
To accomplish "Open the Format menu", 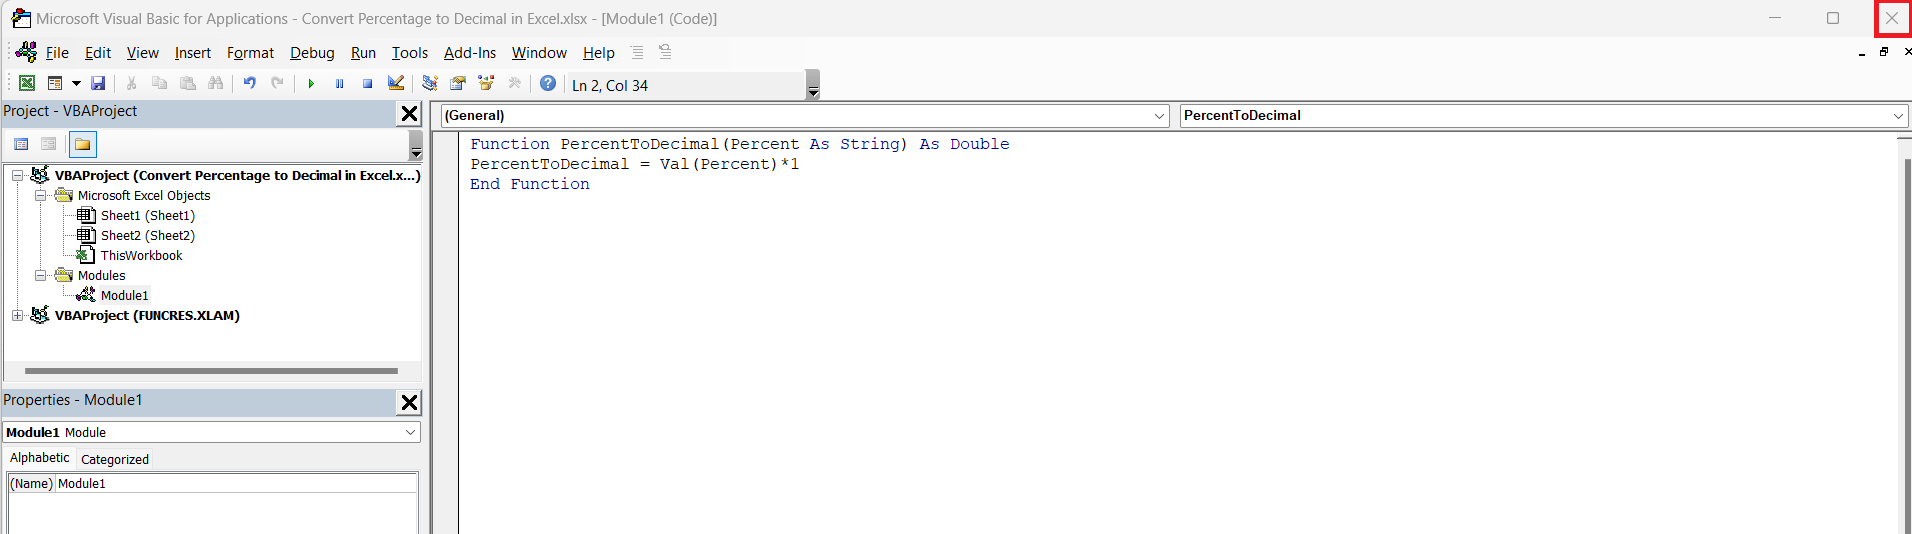I will 250,53.
